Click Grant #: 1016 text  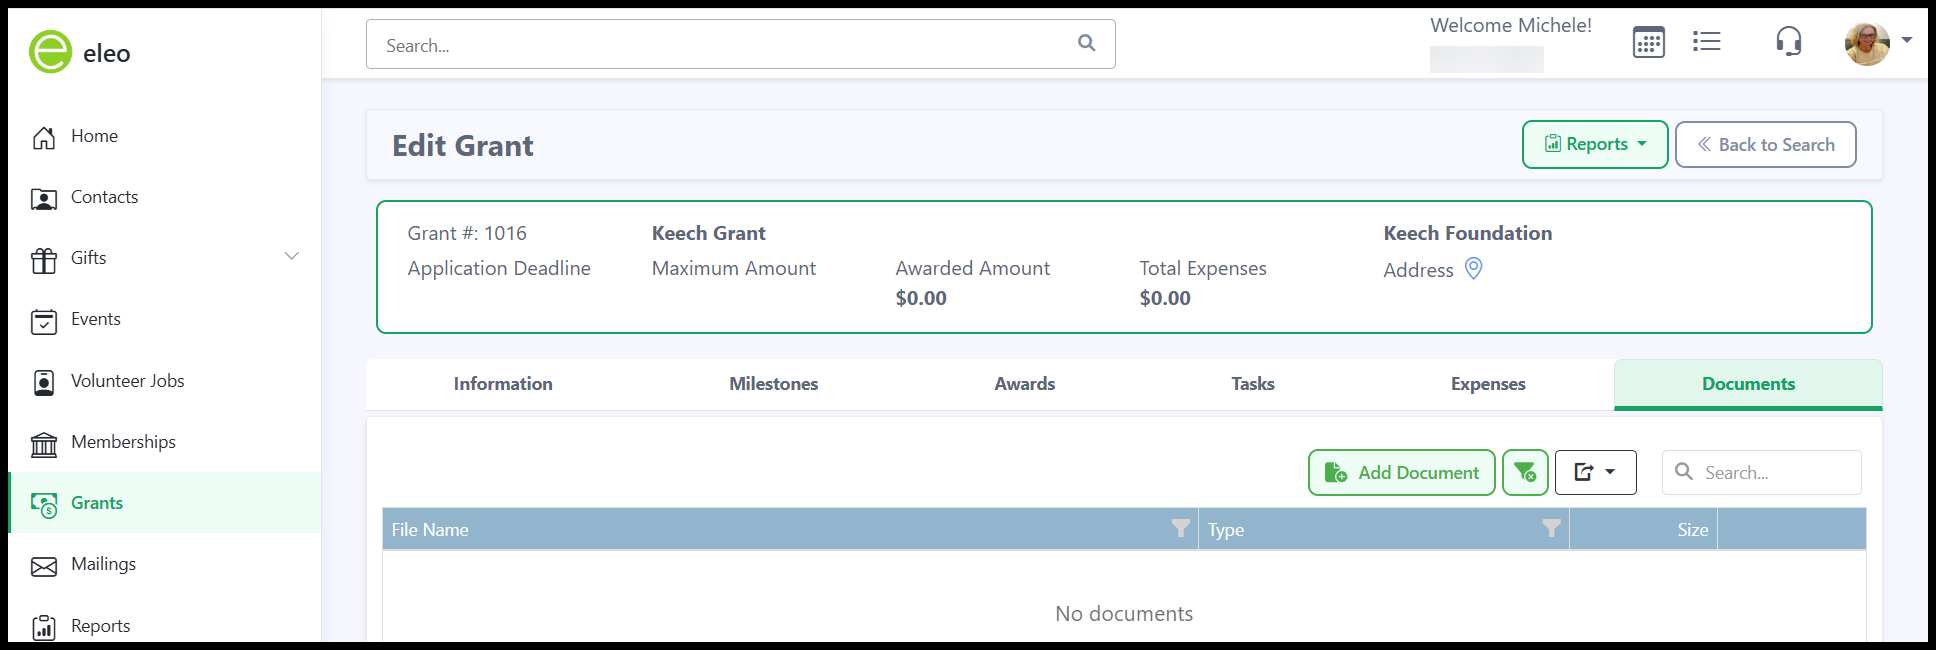click(x=467, y=233)
